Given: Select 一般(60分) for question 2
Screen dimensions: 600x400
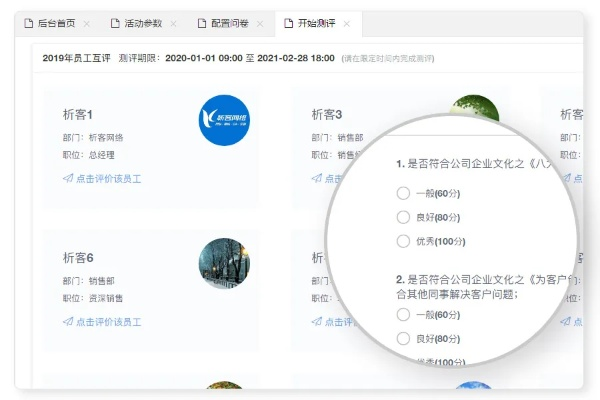Looking at the screenshot, I should click(403, 314).
